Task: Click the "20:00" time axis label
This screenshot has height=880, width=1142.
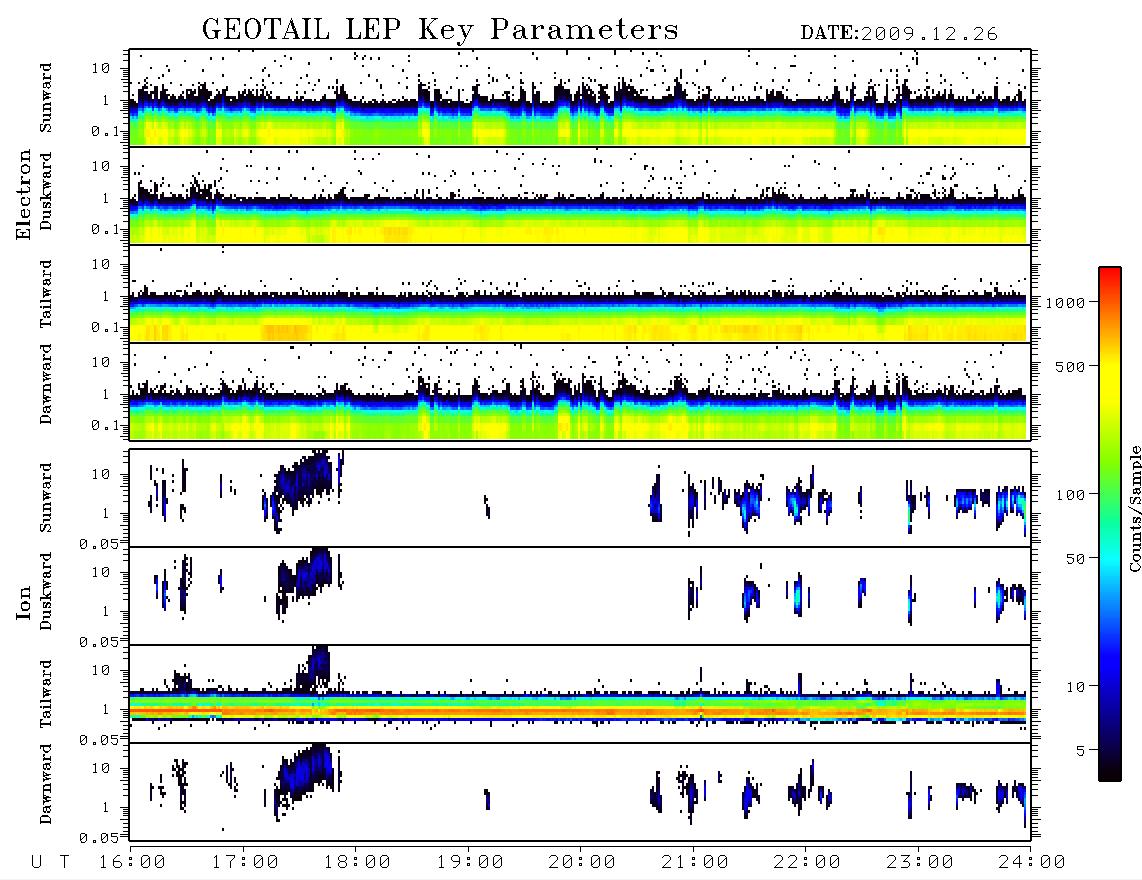Action: tap(582, 862)
